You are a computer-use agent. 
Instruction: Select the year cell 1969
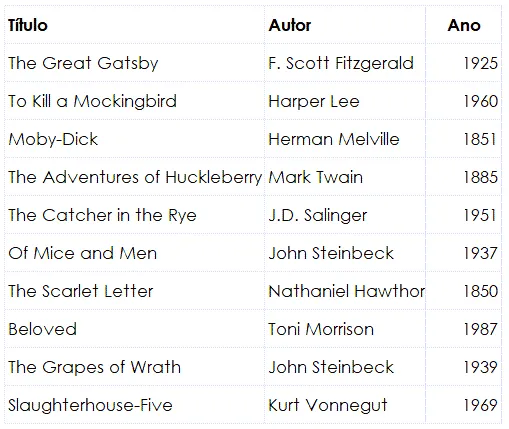pos(464,405)
